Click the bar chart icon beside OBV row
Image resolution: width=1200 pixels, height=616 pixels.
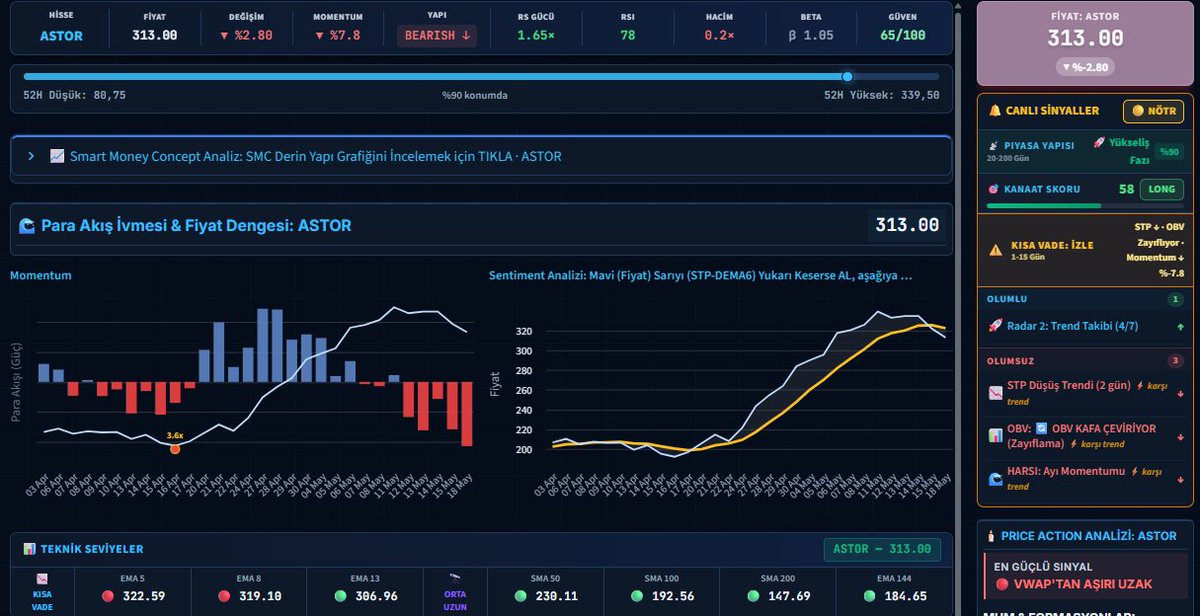click(995, 436)
